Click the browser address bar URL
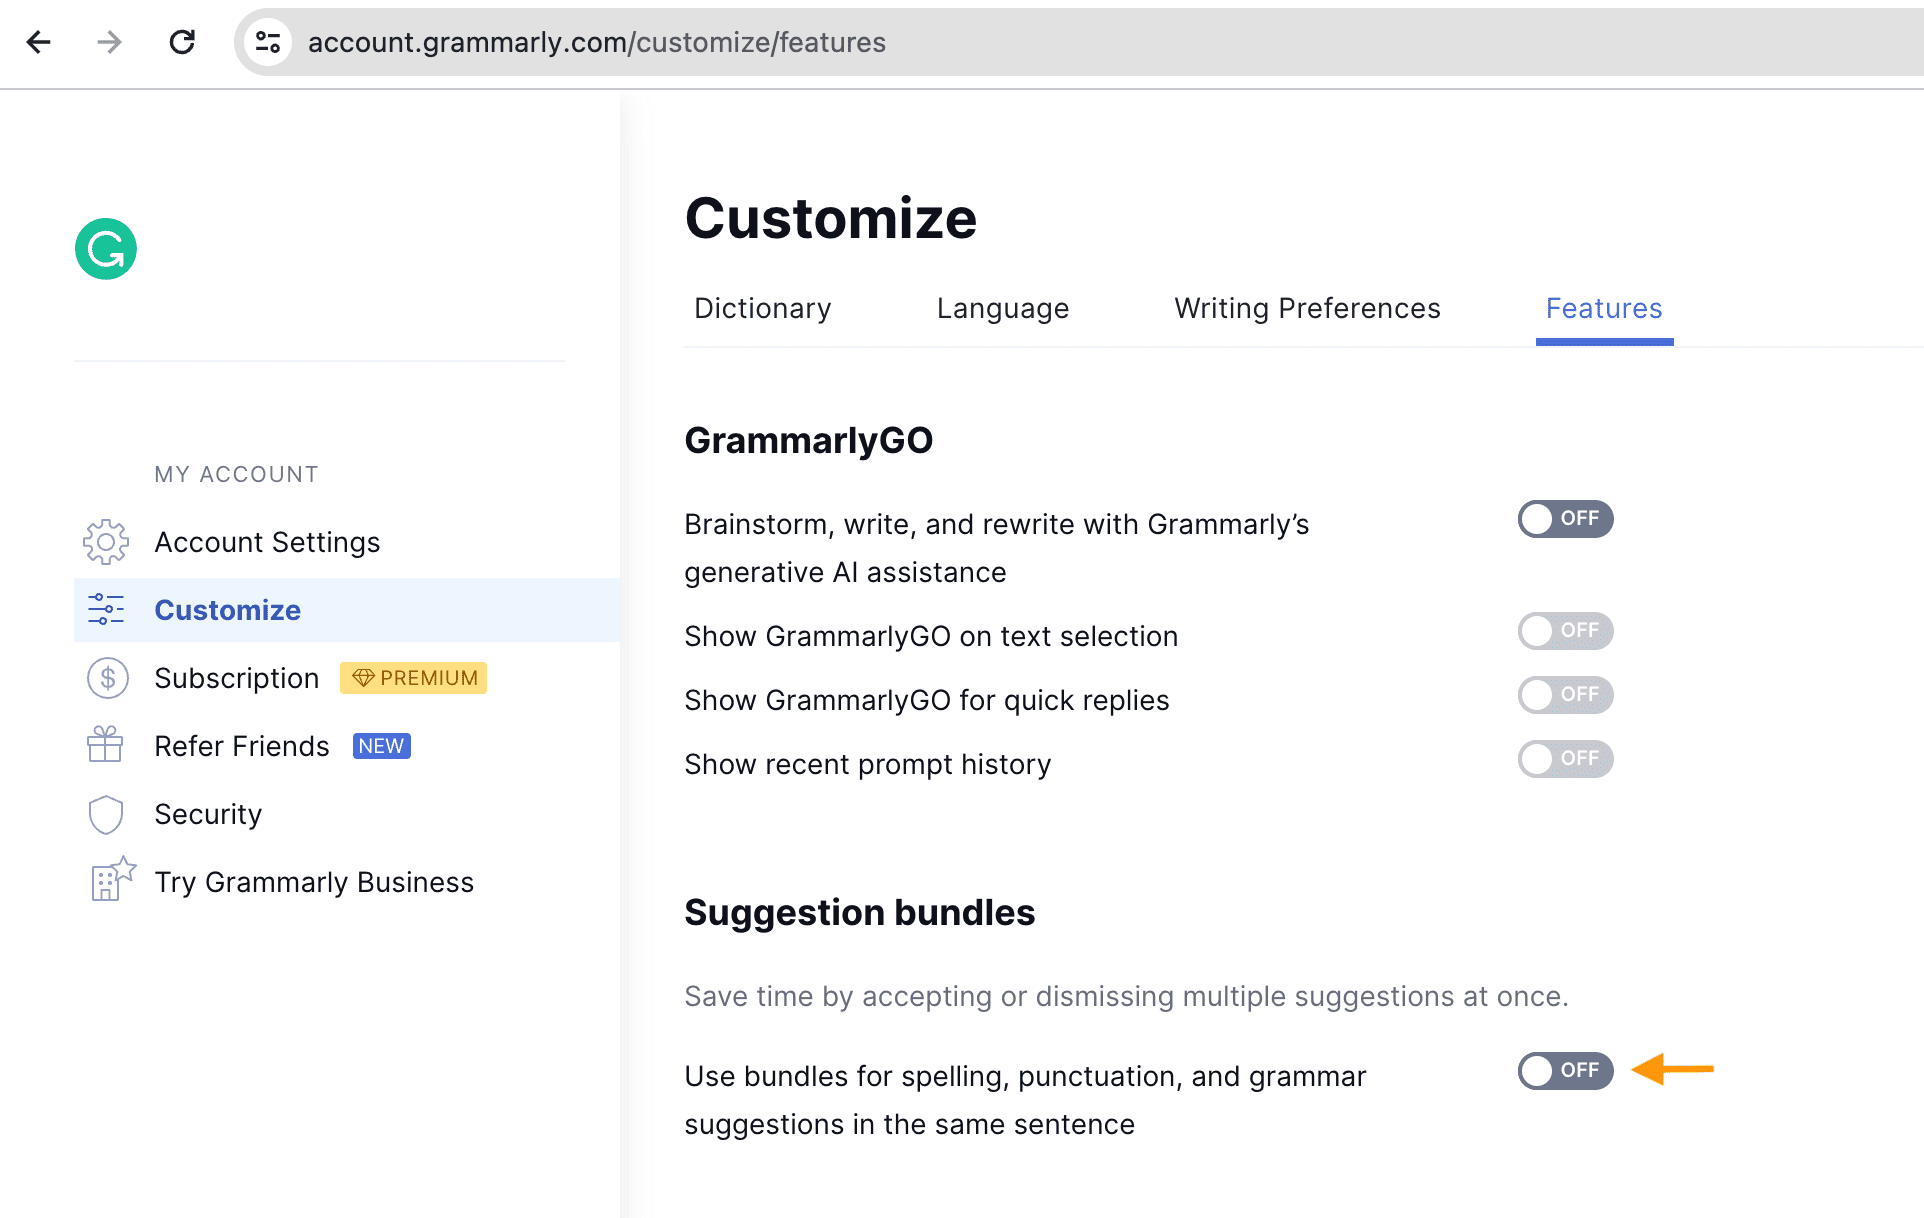This screenshot has width=1924, height=1218. coord(597,42)
